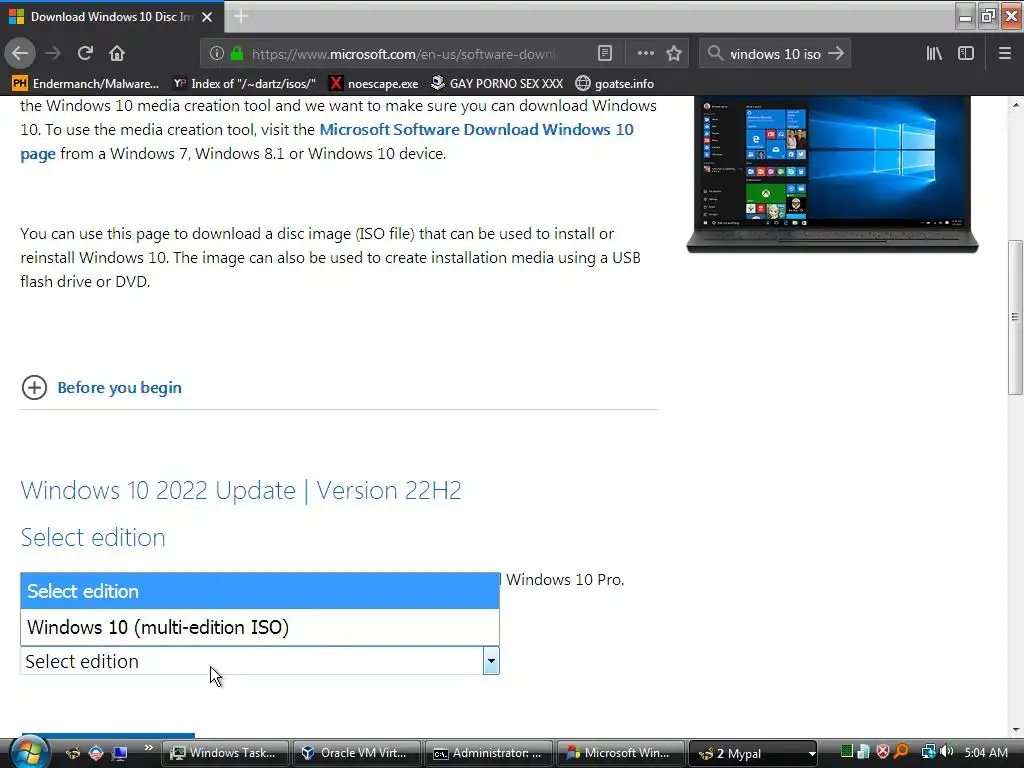Go back to the previous page

[20, 54]
